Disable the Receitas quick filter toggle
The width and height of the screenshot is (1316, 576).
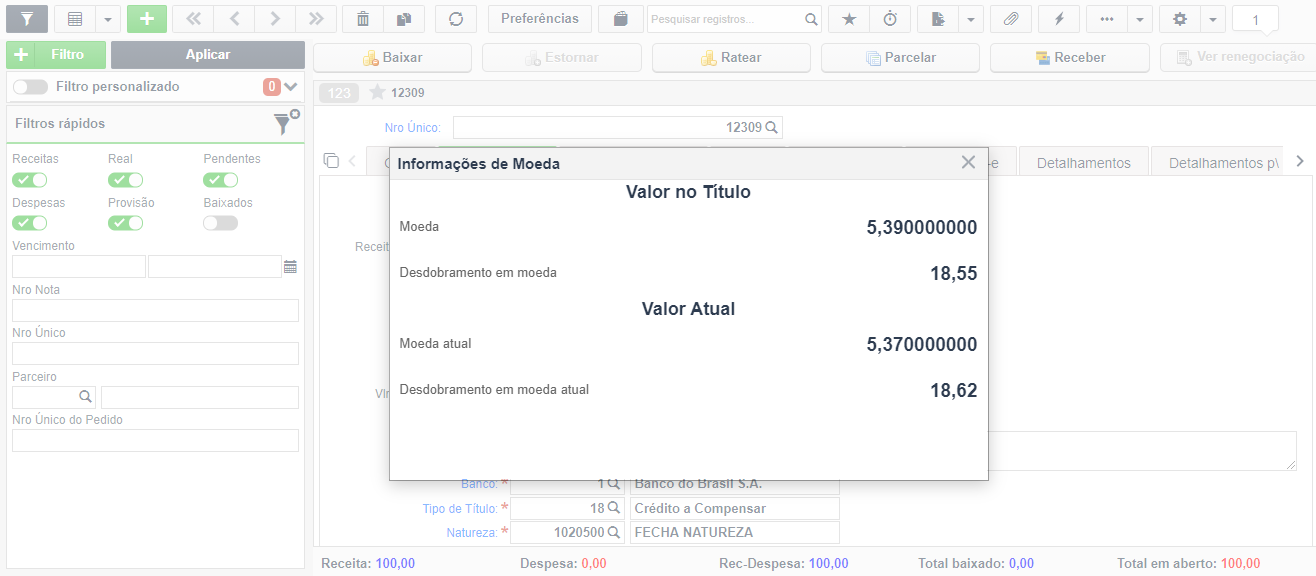30,180
